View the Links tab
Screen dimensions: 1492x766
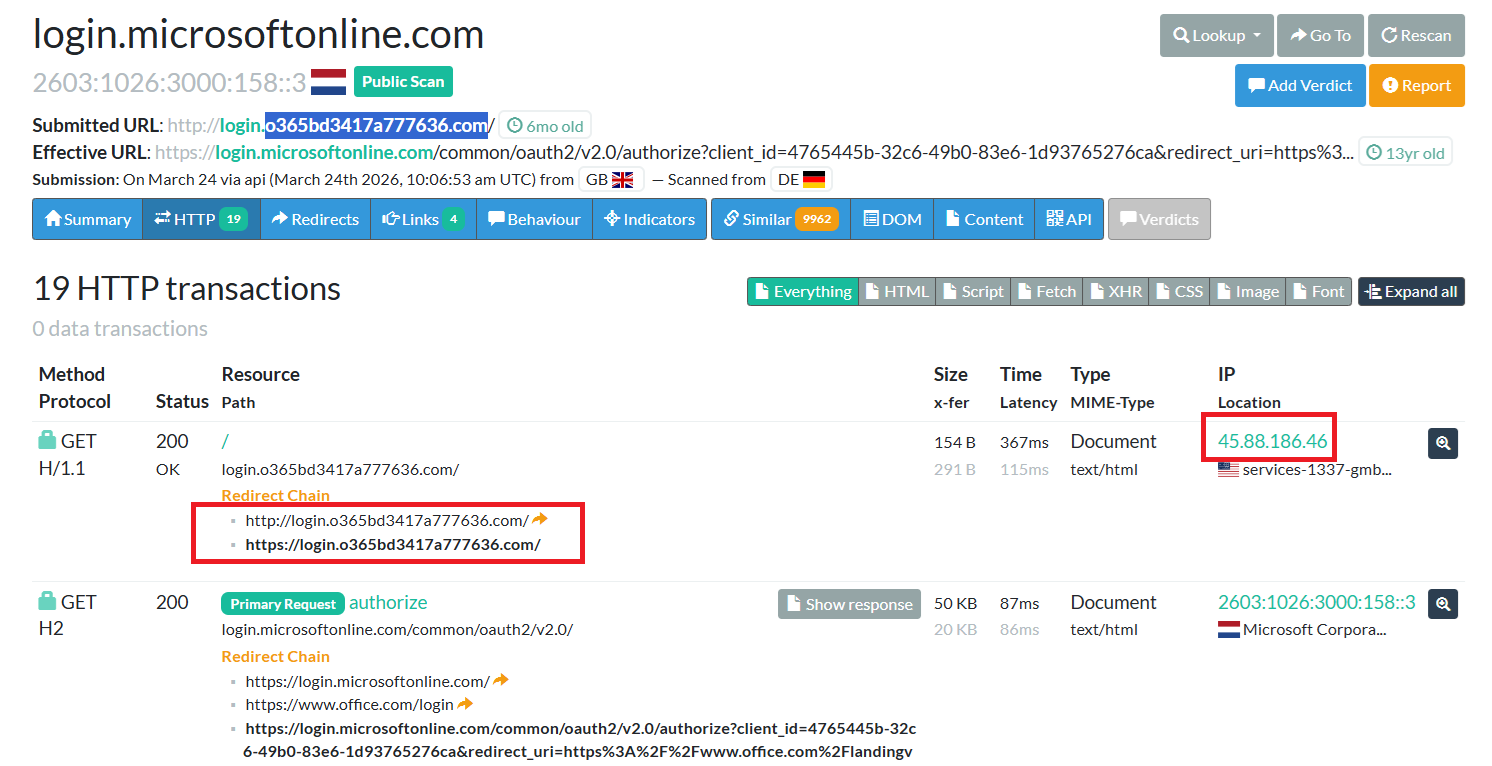pos(423,219)
